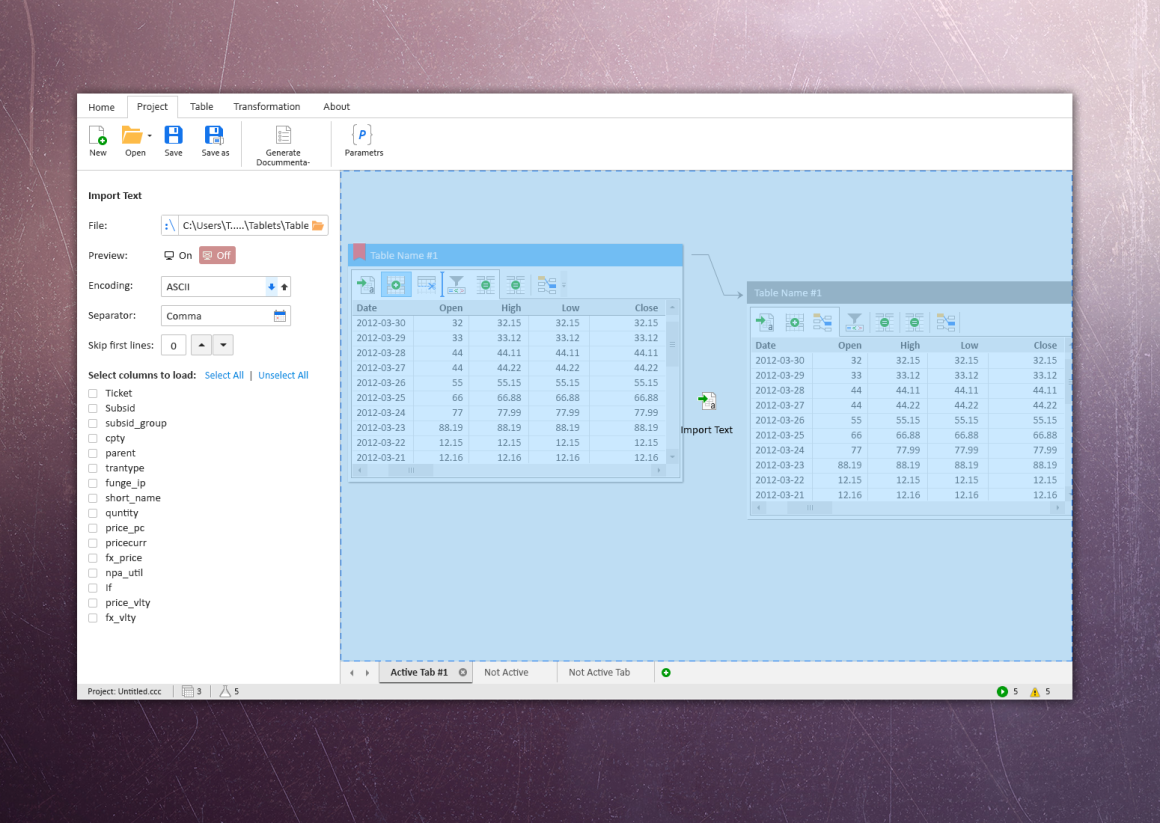Select the branch transformation icon in second table toolbar
The image size is (1160, 823).
point(822,320)
